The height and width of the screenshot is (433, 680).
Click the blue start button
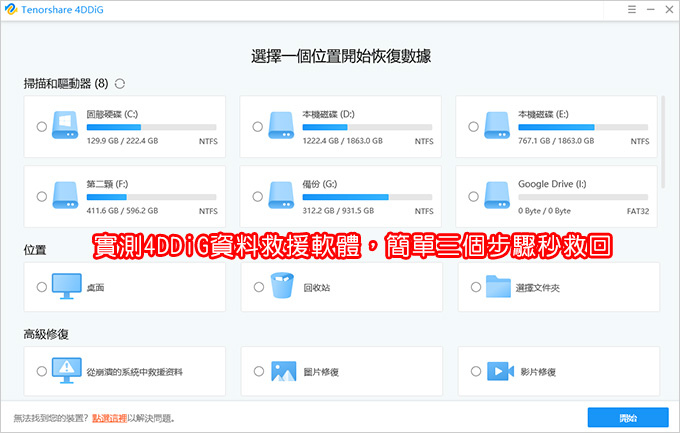628,418
